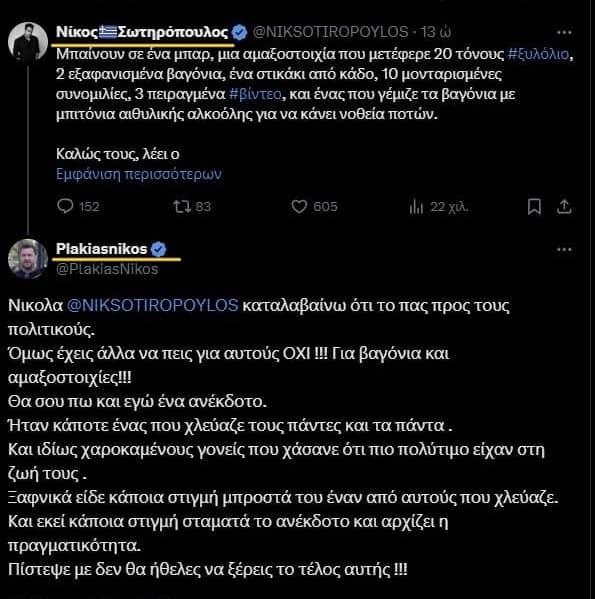
Task: Click the Plakiasnikos display name
Action: point(102,249)
